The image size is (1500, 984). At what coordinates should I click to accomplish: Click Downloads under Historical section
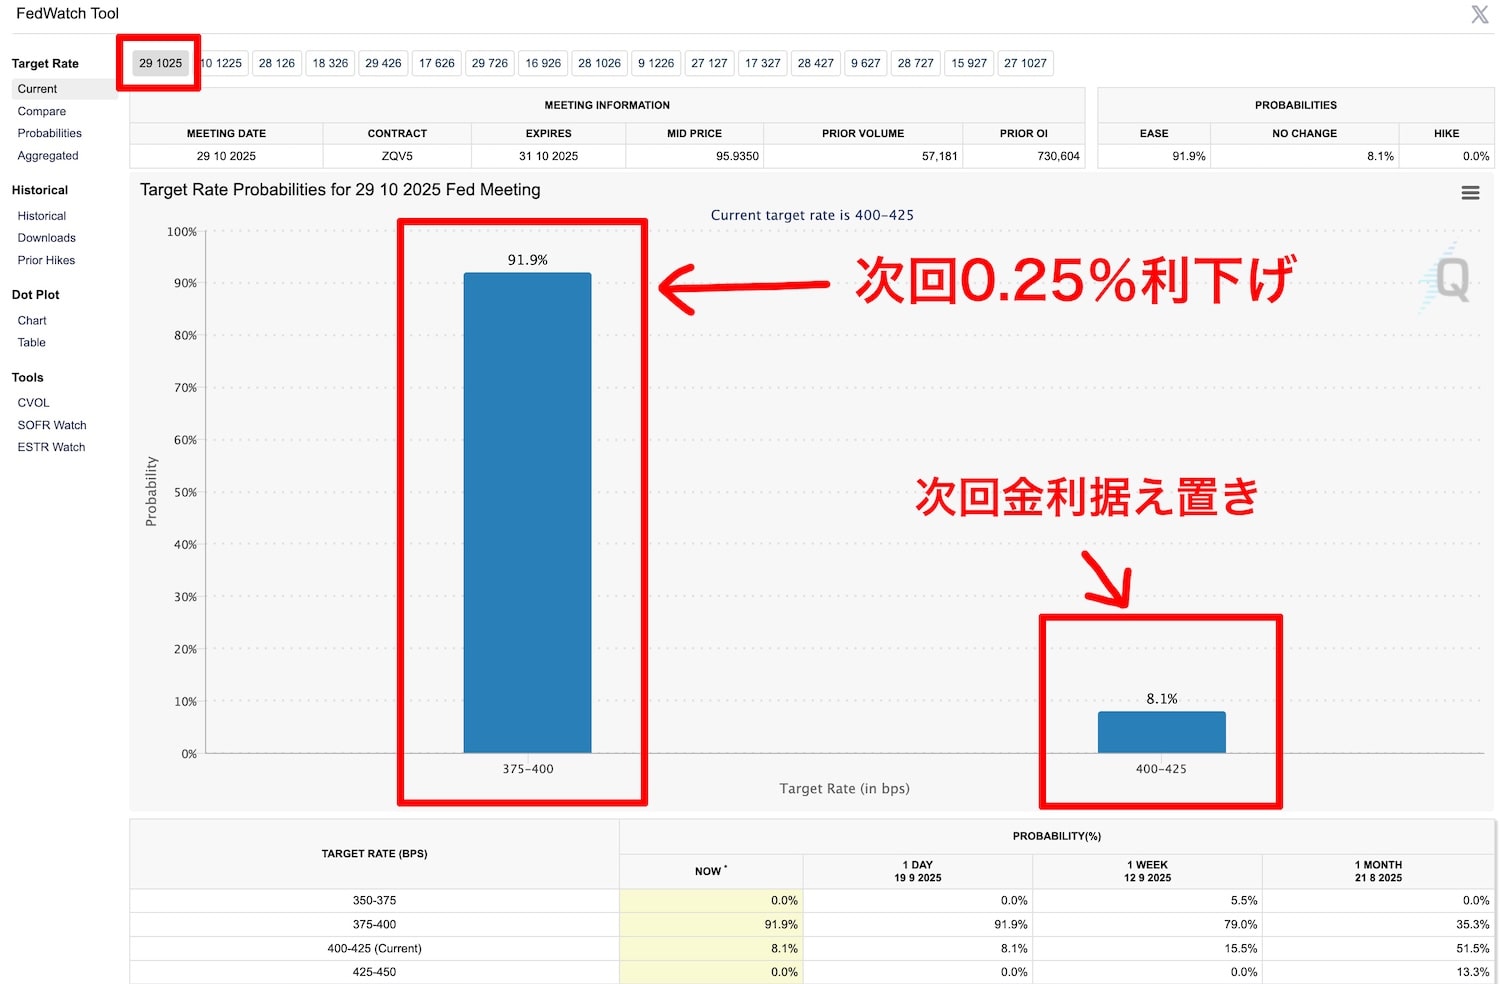(46, 238)
